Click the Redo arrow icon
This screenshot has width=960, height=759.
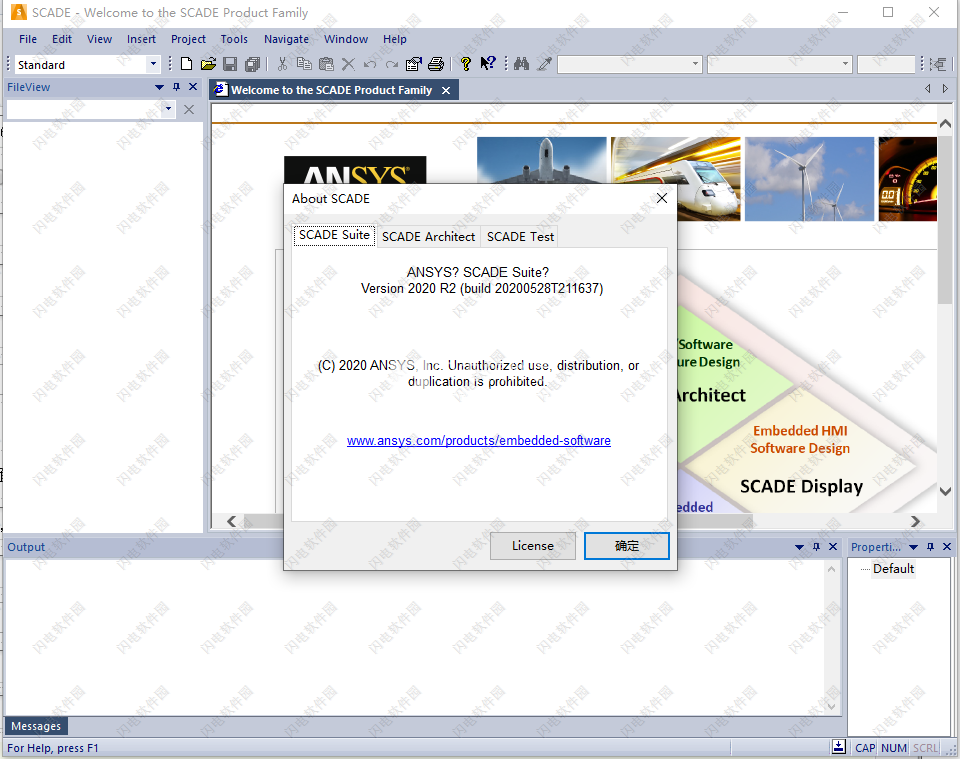point(392,64)
